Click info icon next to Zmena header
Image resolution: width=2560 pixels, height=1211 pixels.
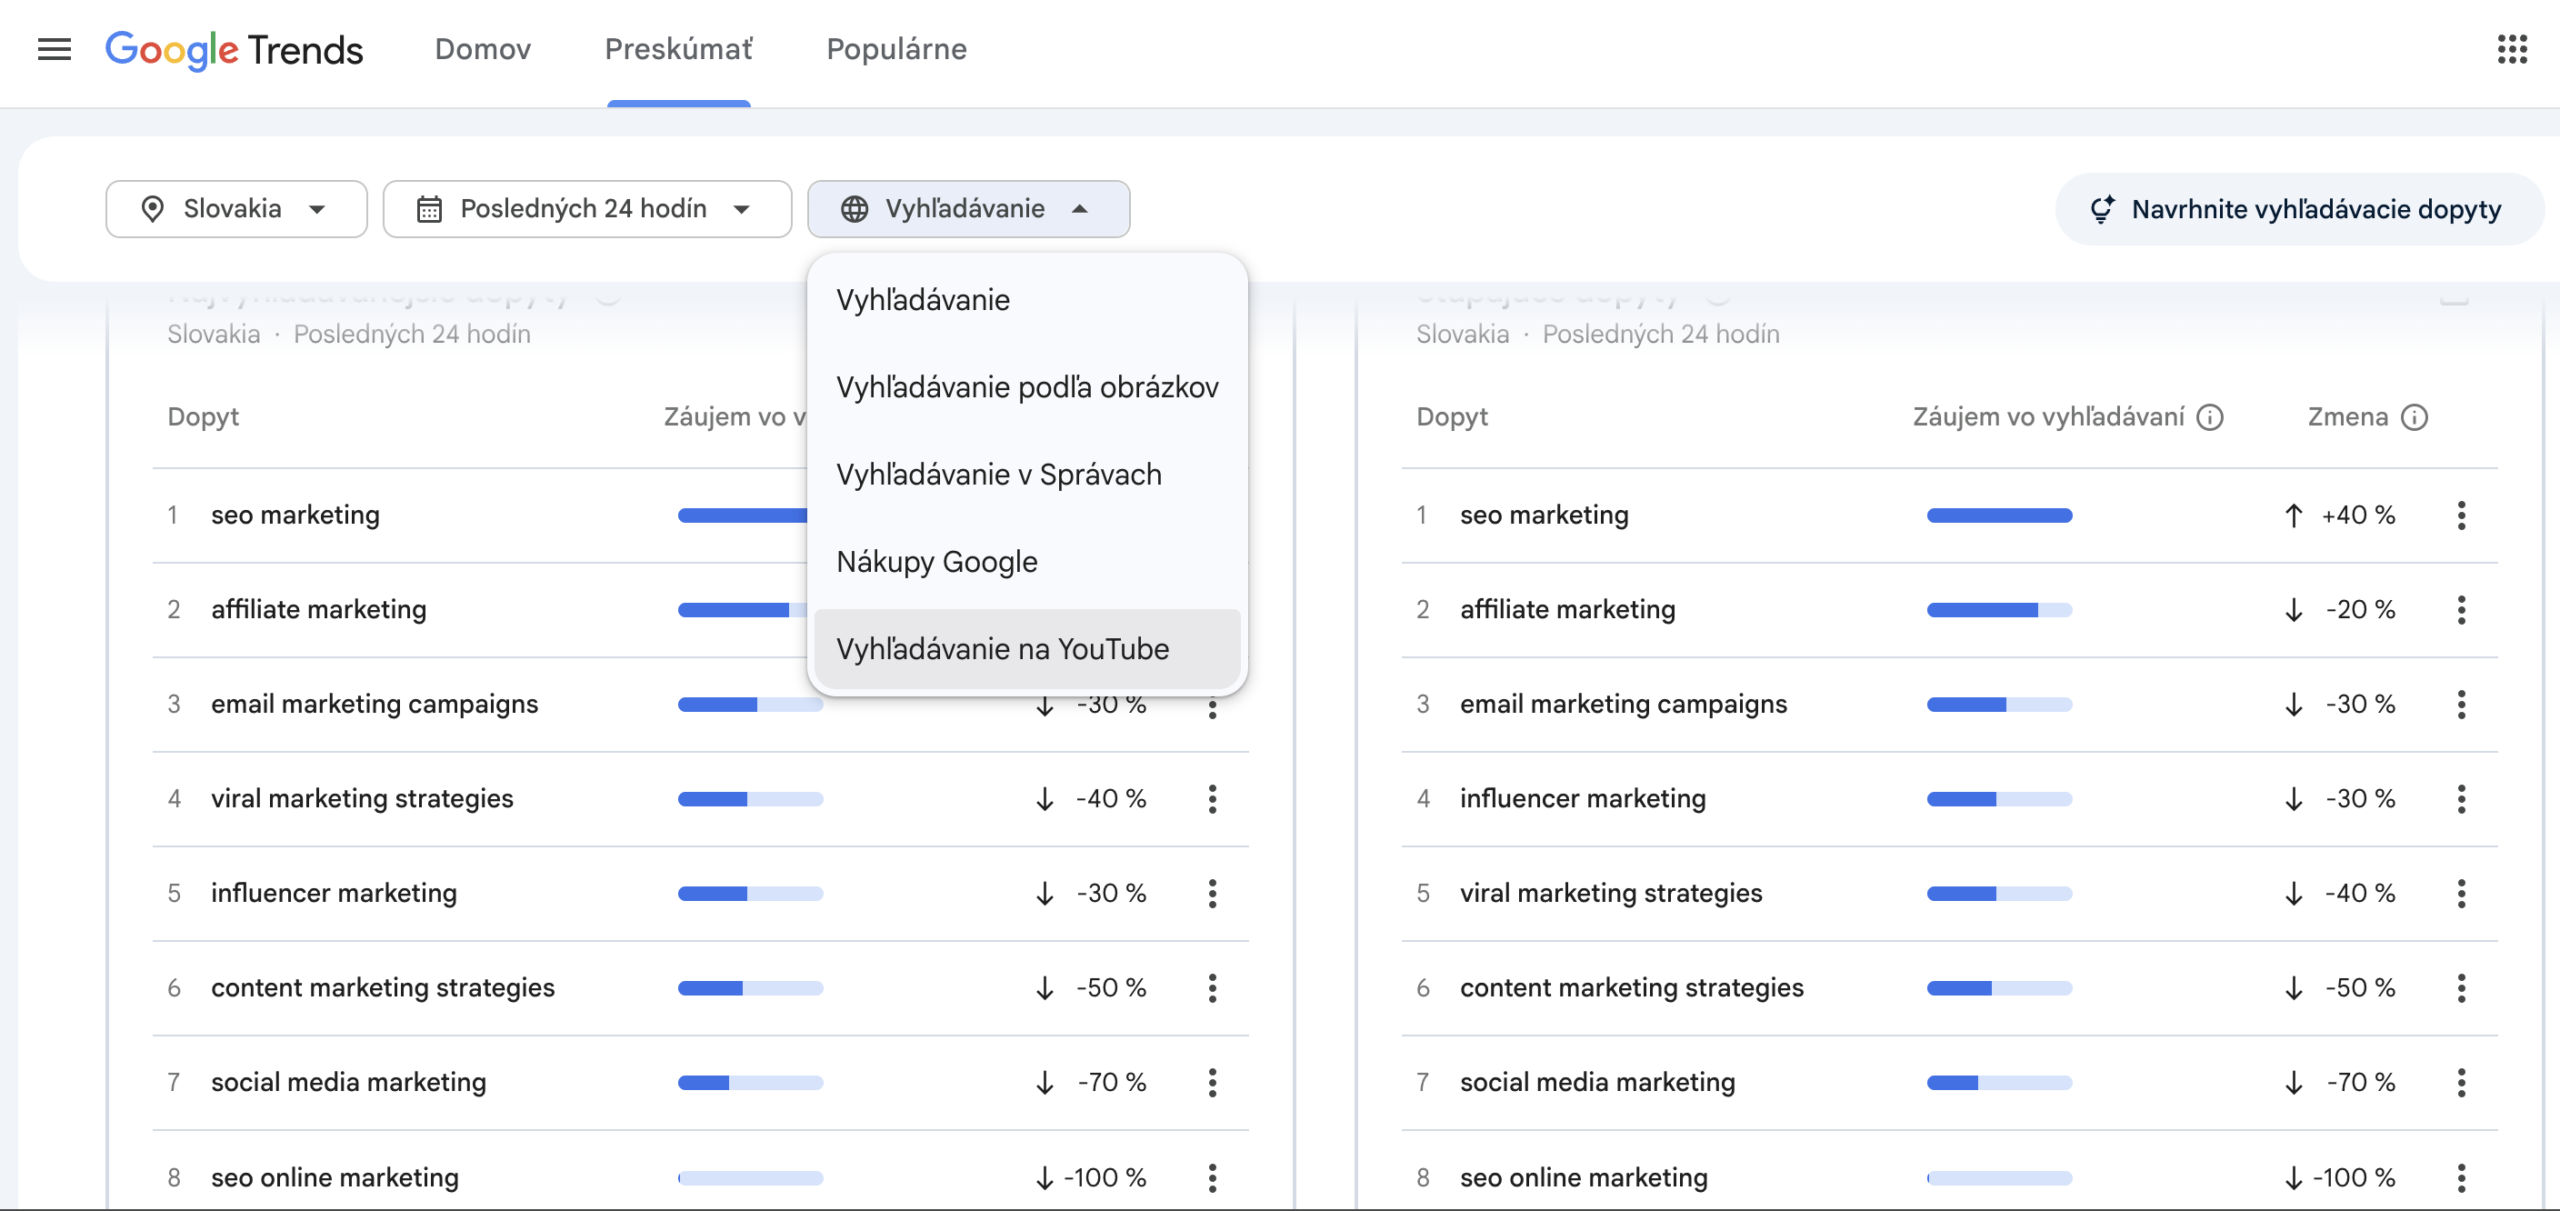(2415, 417)
